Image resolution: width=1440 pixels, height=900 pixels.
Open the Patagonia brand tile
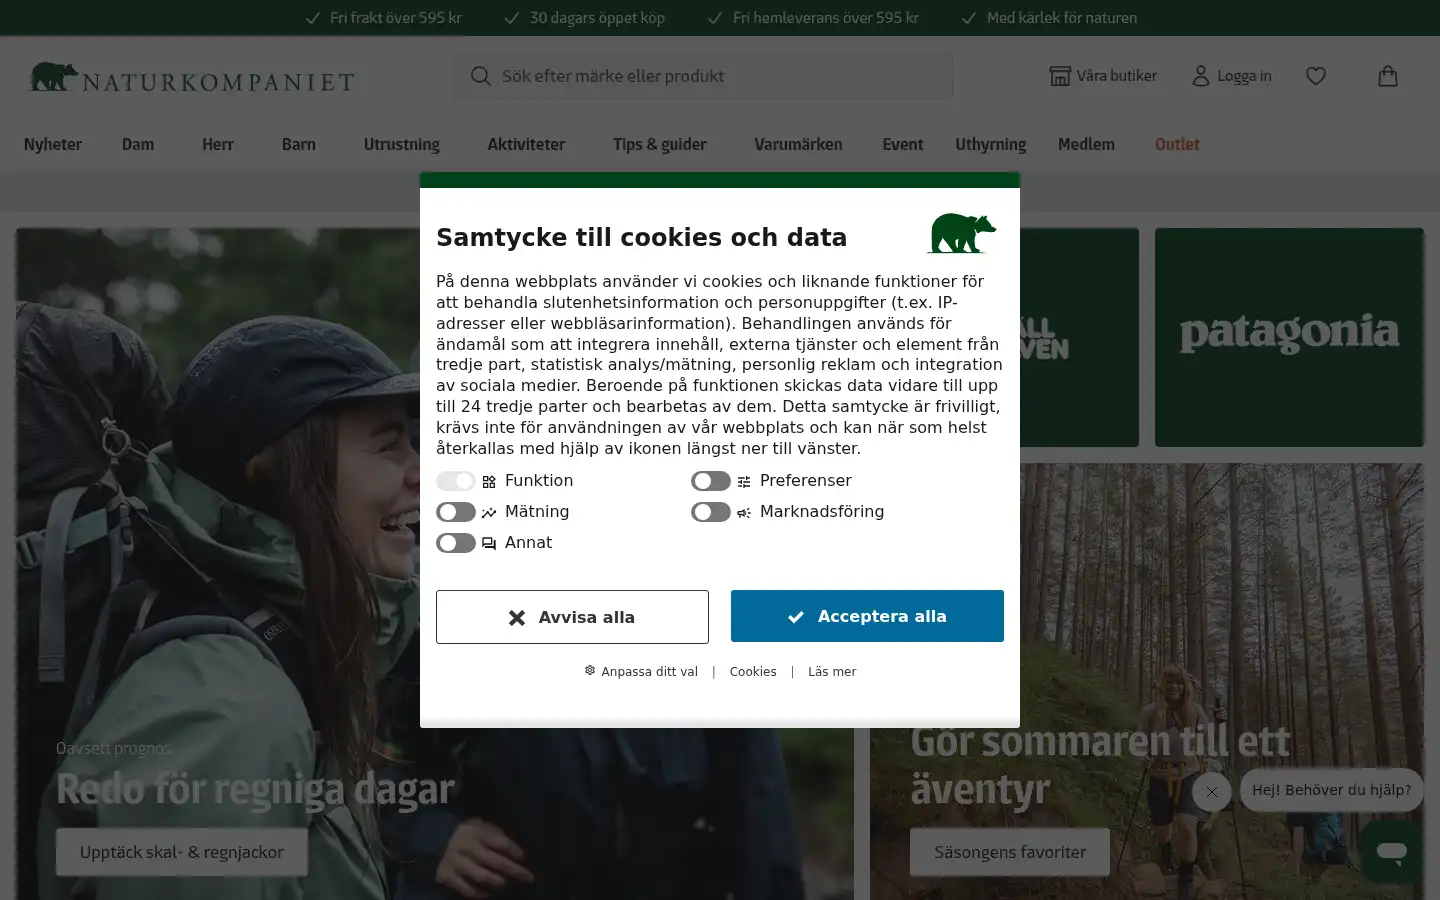(x=1289, y=337)
